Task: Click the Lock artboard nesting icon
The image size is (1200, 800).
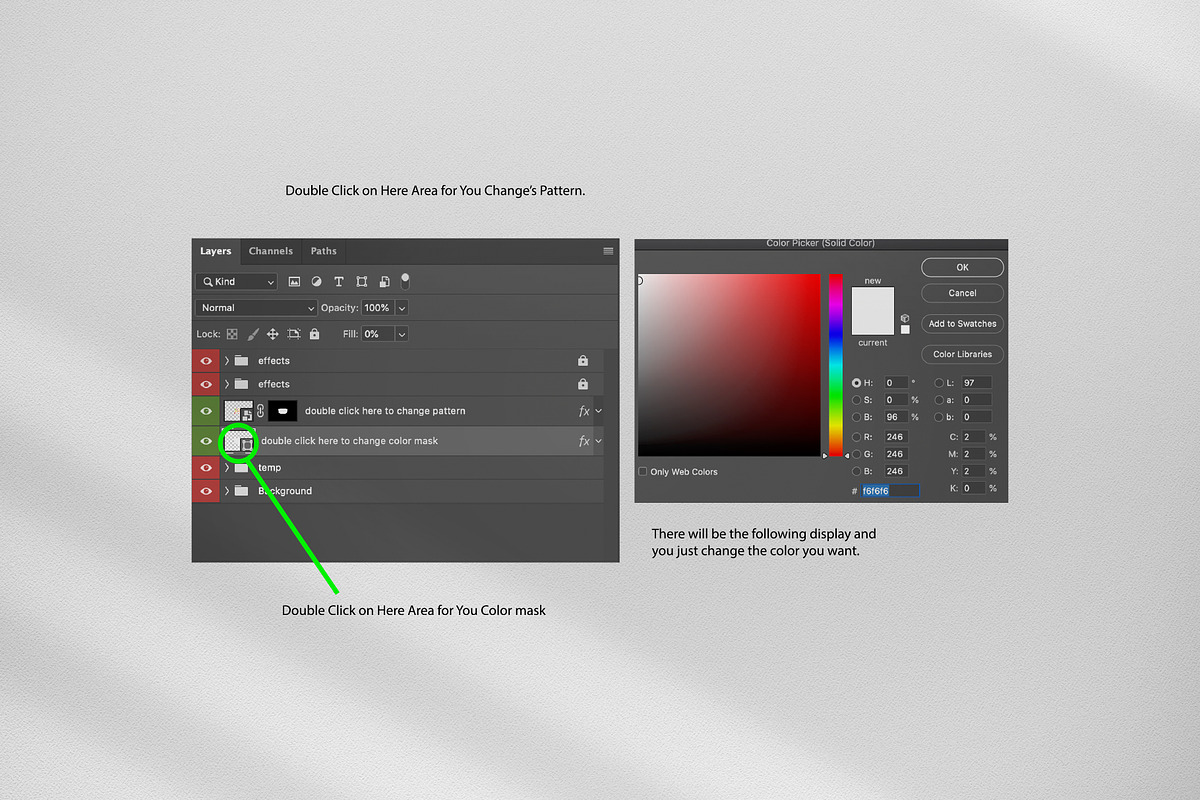Action: [294, 334]
